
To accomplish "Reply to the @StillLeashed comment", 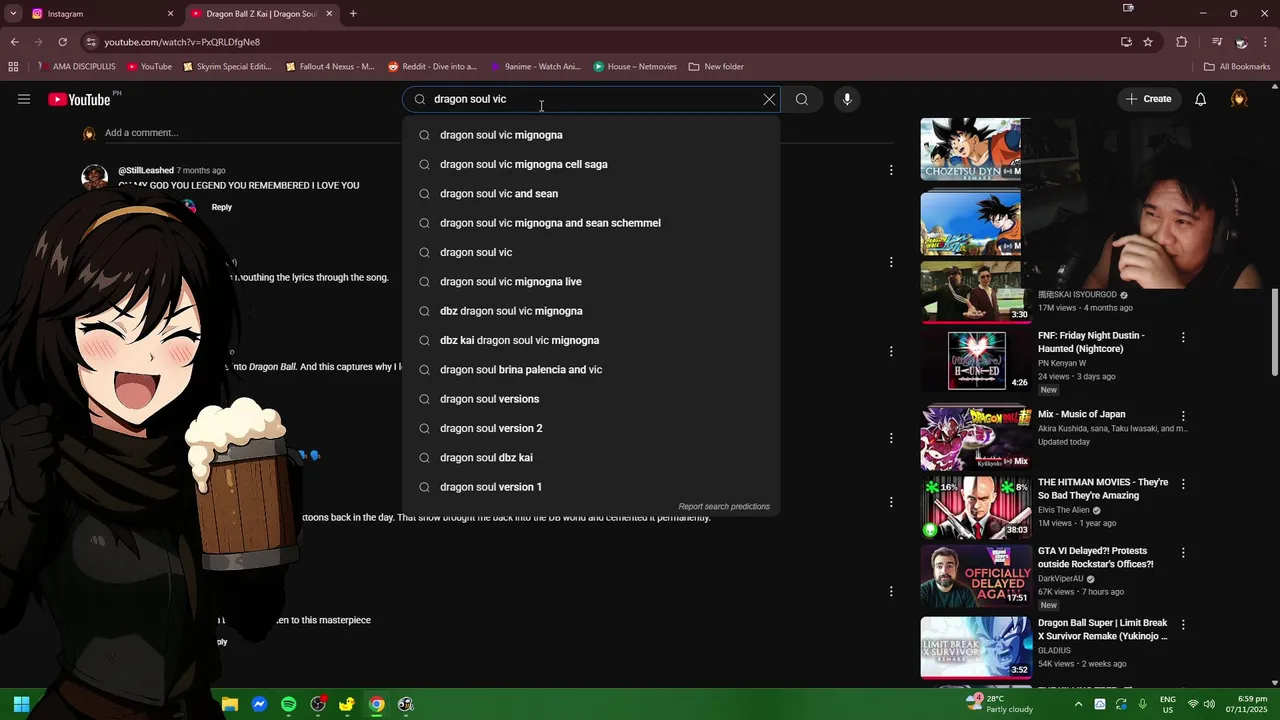I will [x=222, y=207].
